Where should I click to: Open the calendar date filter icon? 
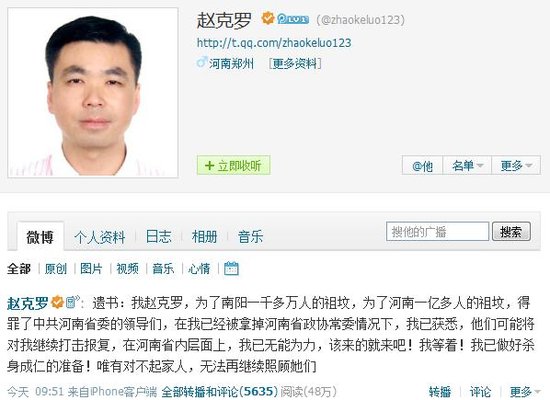tap(231, 268)
